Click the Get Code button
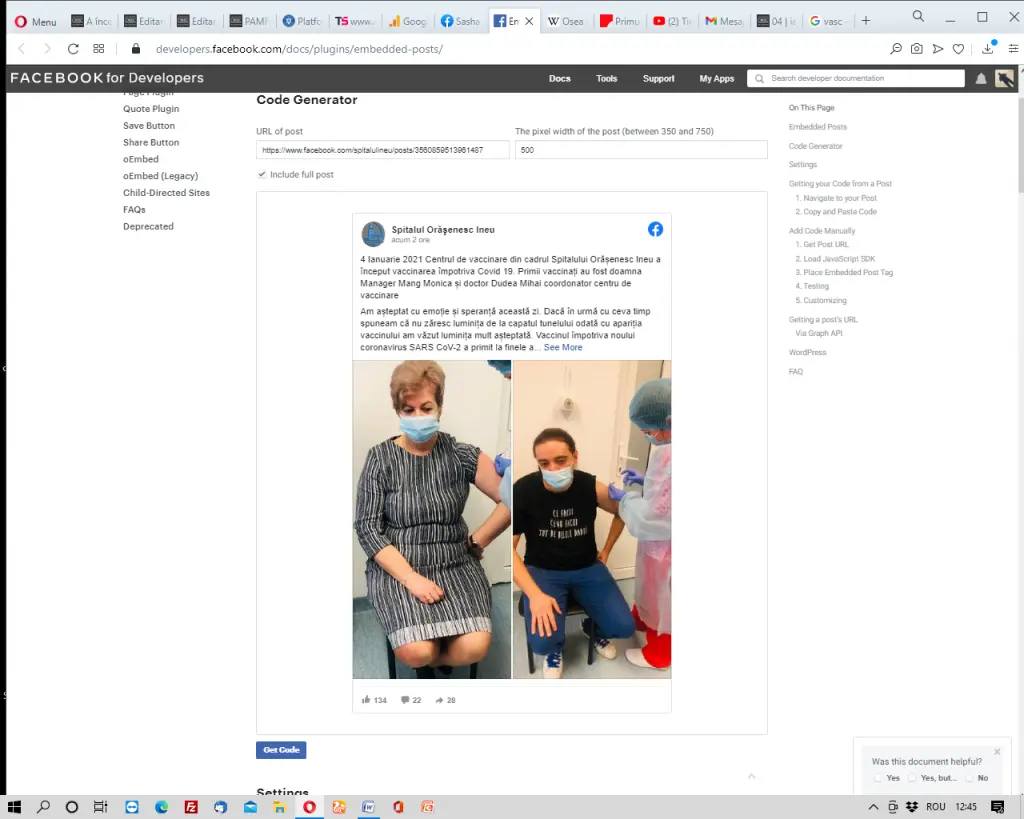The height and width of the screenshot is (819, 1024). 281,750
